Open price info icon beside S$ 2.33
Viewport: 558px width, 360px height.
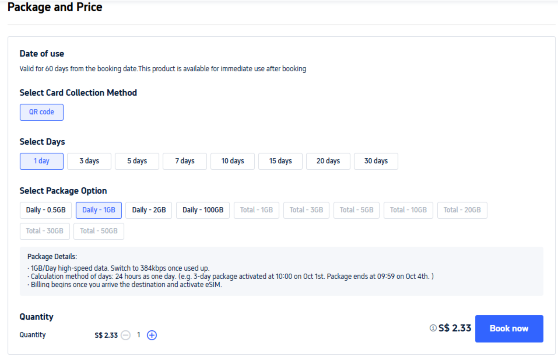pos(433,328)
